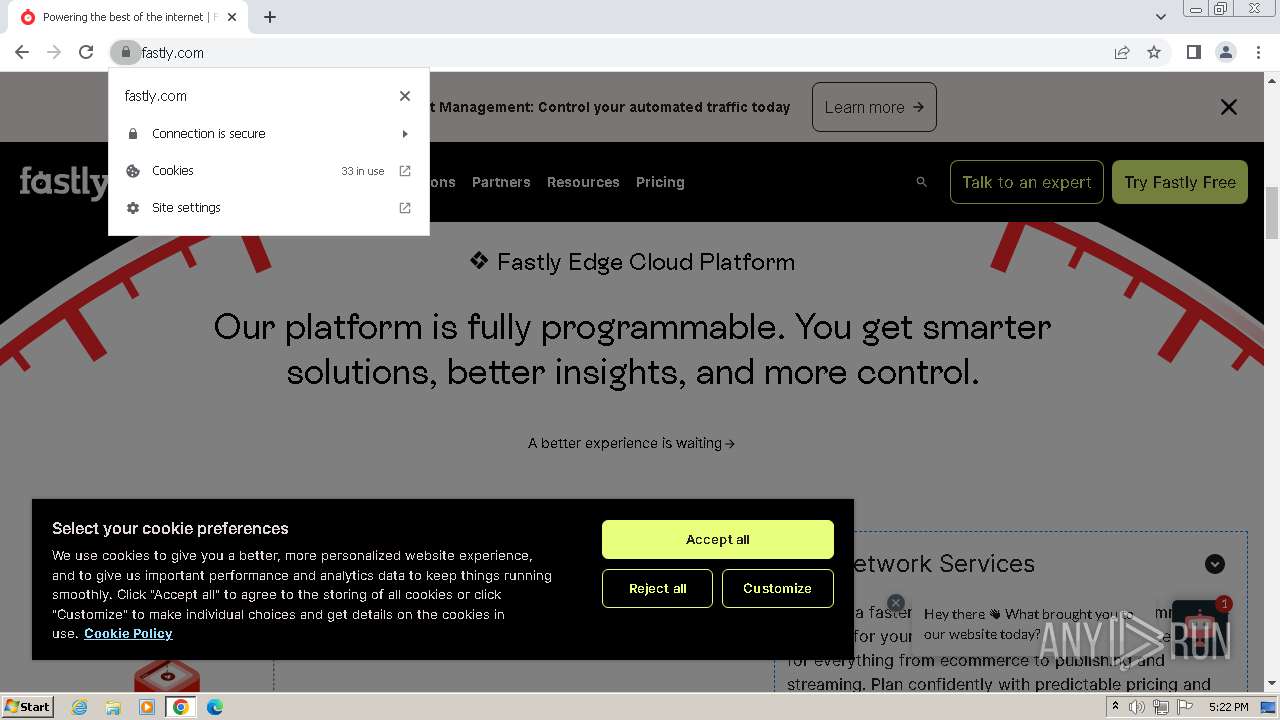Click the padlock site info icon
The height and width of the screenshot is (720, 1280).
125,52
